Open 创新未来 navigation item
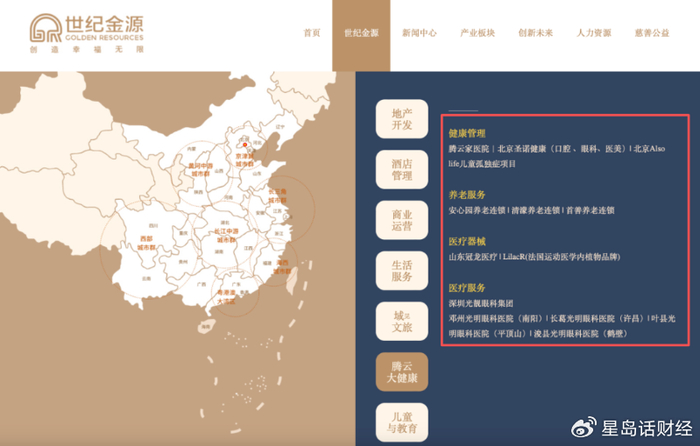Image resolution: width=700 pixels, height=446 pixels. tap(535, 33)
